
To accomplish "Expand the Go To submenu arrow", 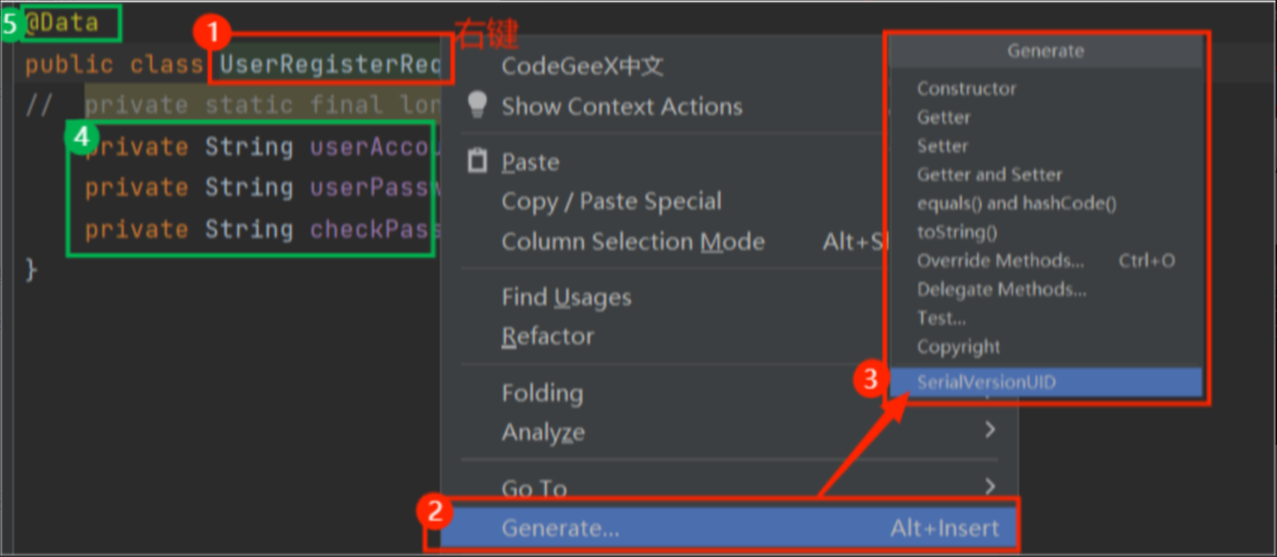I will [990, 487].
